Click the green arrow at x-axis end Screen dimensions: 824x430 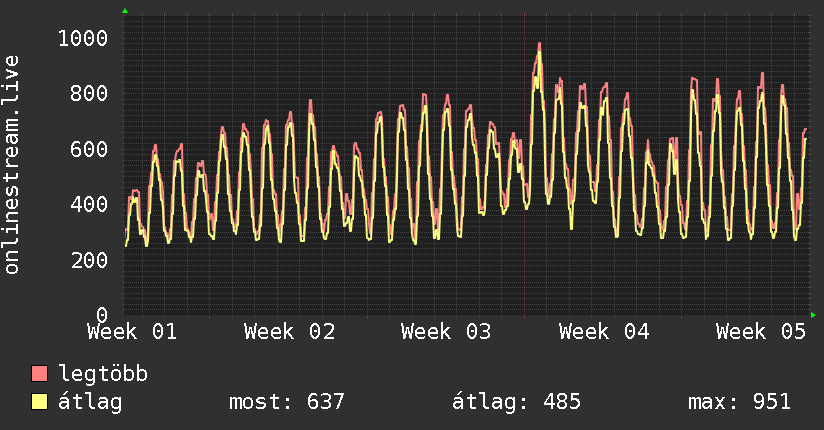pyautogui.click(x=813, y=315)
